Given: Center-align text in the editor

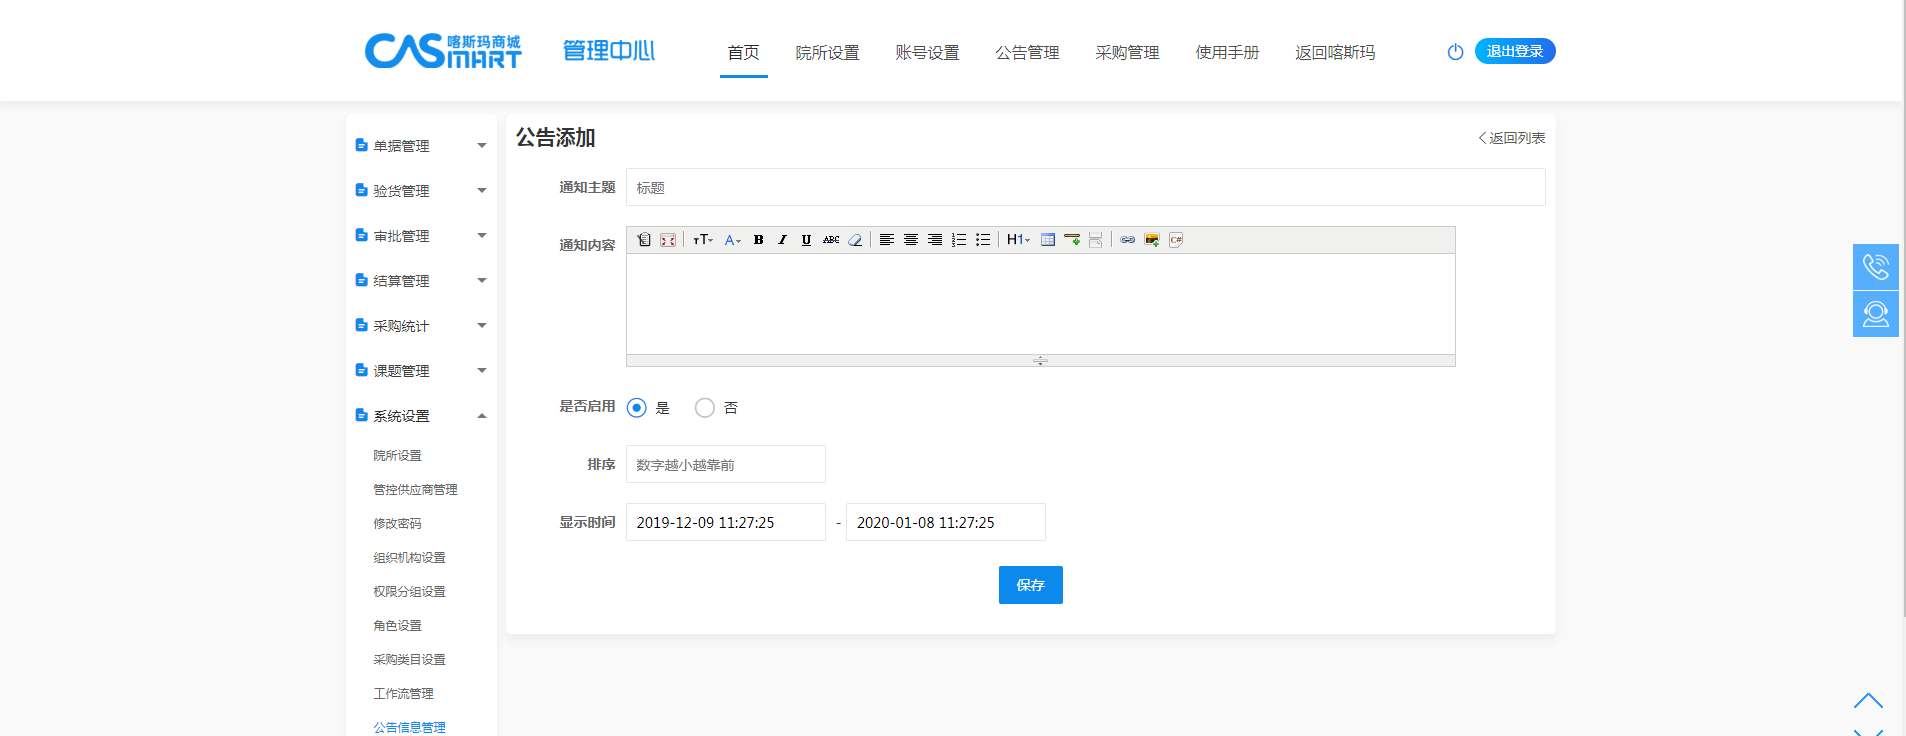Looking at the screenshot, I should pos(910,240).
